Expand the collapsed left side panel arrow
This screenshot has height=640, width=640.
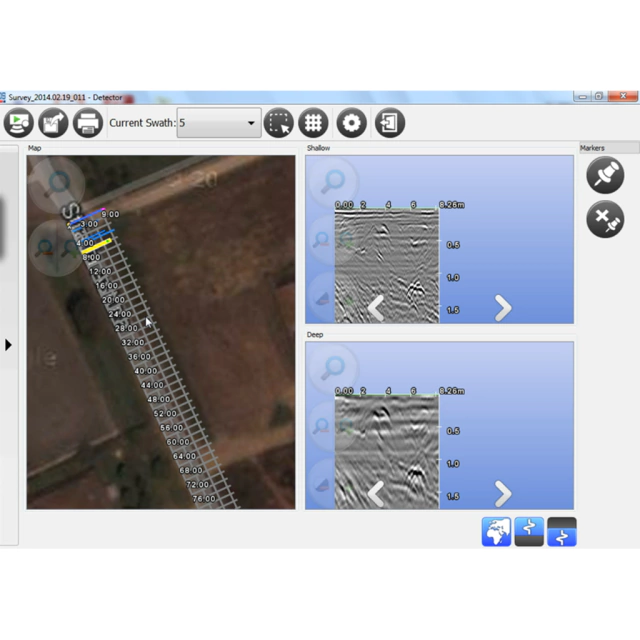click(8, 345)
